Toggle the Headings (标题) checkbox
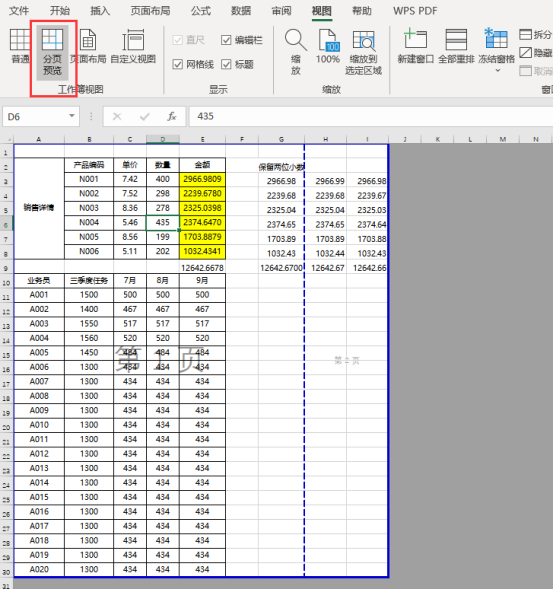The height and width of the screenshot is (589, 554). pos(226,64)
